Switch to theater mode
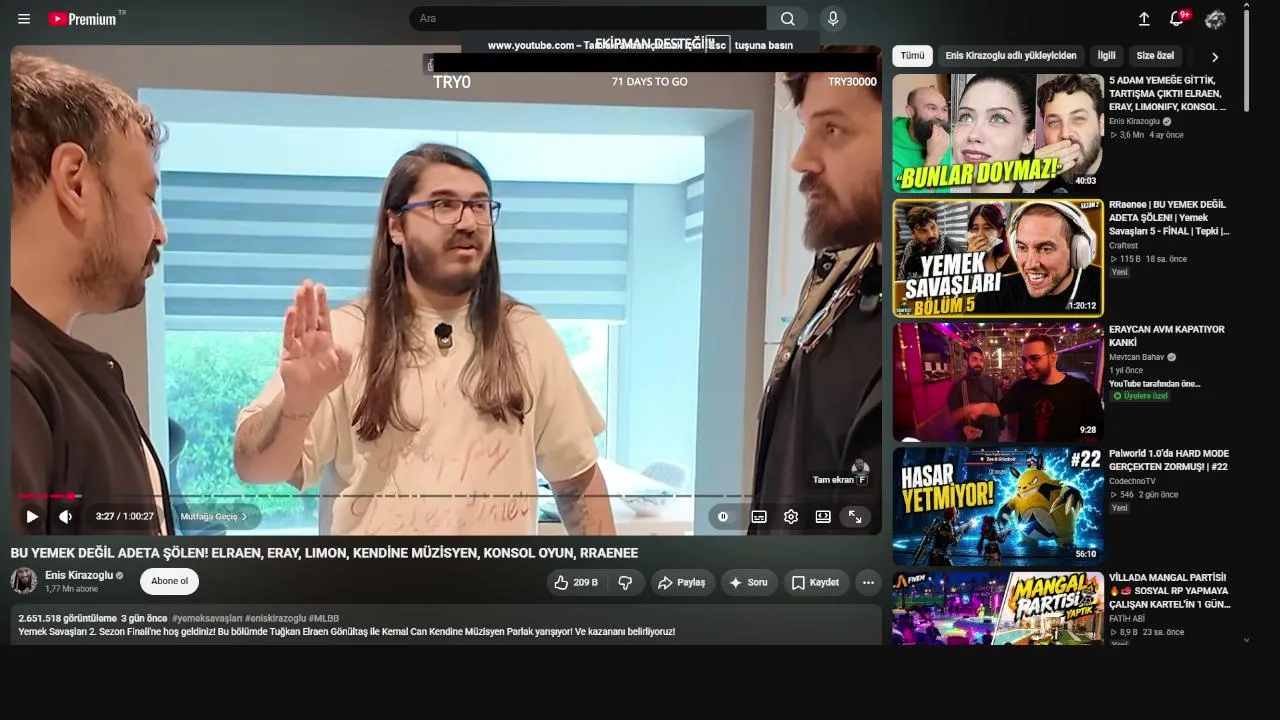This screenshot has width=1280, height=720. click(823, 516)
